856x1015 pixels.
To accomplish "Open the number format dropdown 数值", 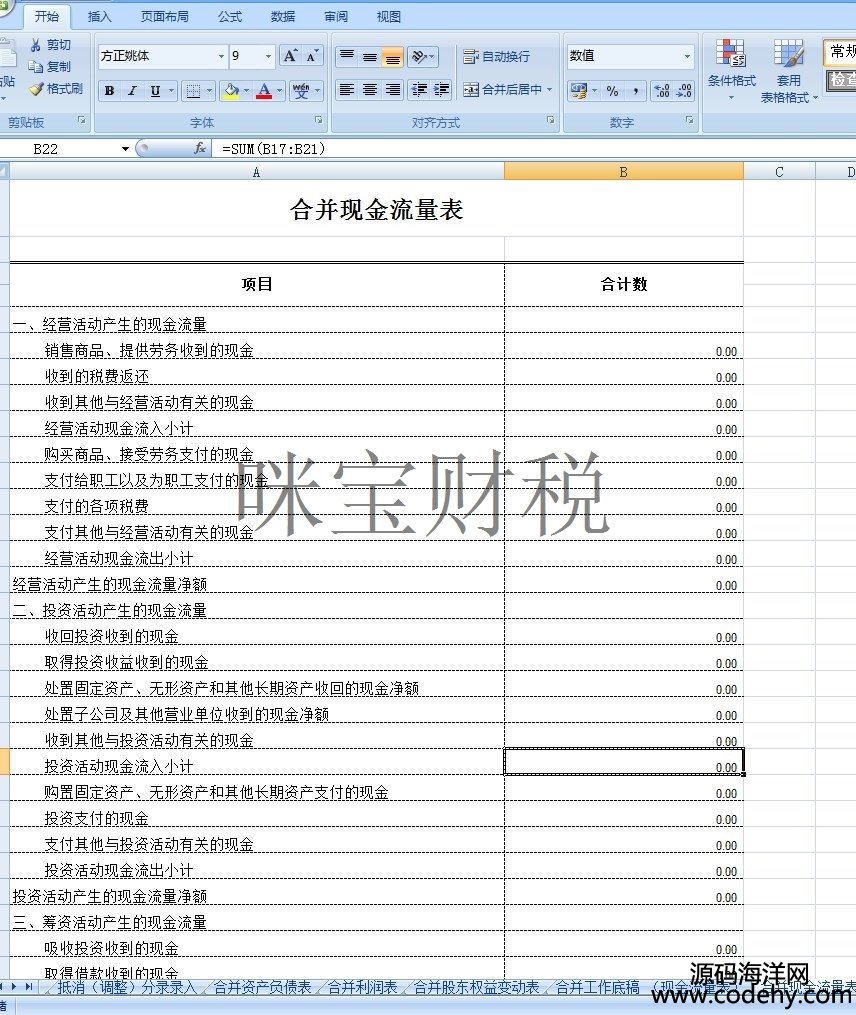I will 687,57.
